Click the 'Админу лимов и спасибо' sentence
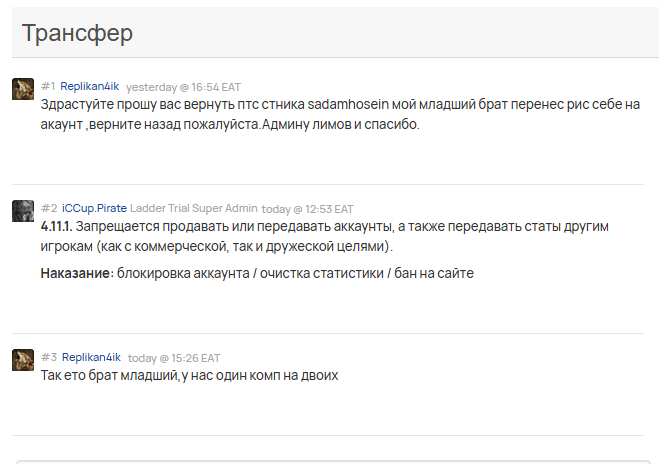Viewport: 659px width, 464px height. 341,124
